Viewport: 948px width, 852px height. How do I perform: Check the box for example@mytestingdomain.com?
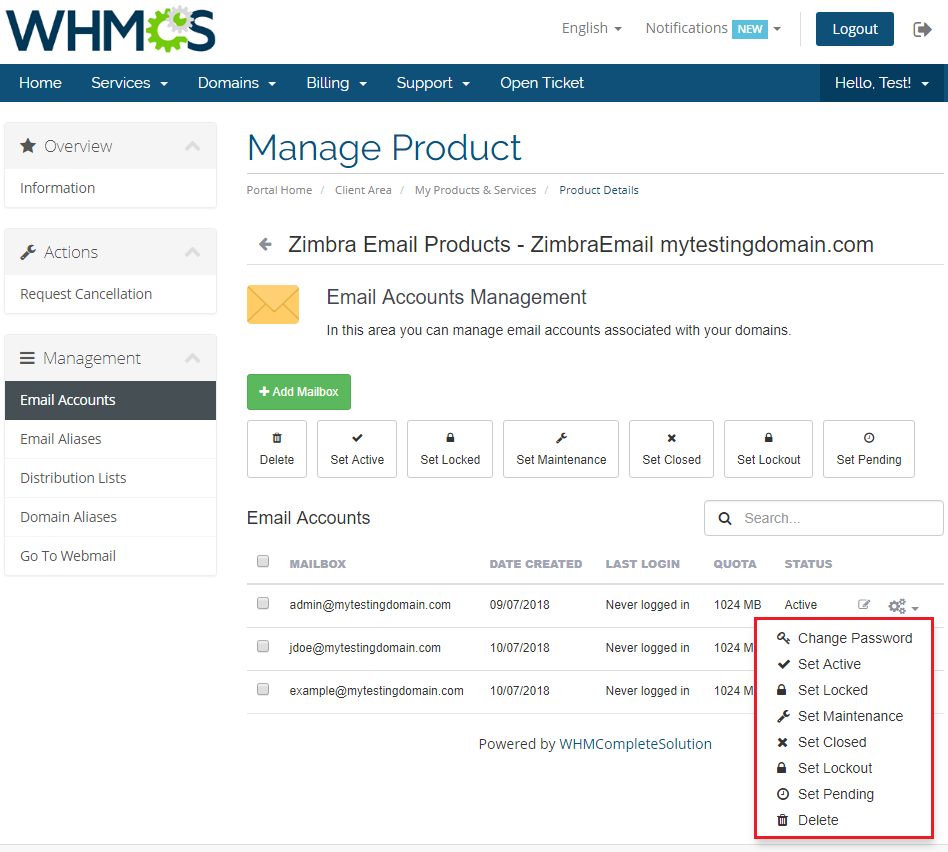click(263, 689)
